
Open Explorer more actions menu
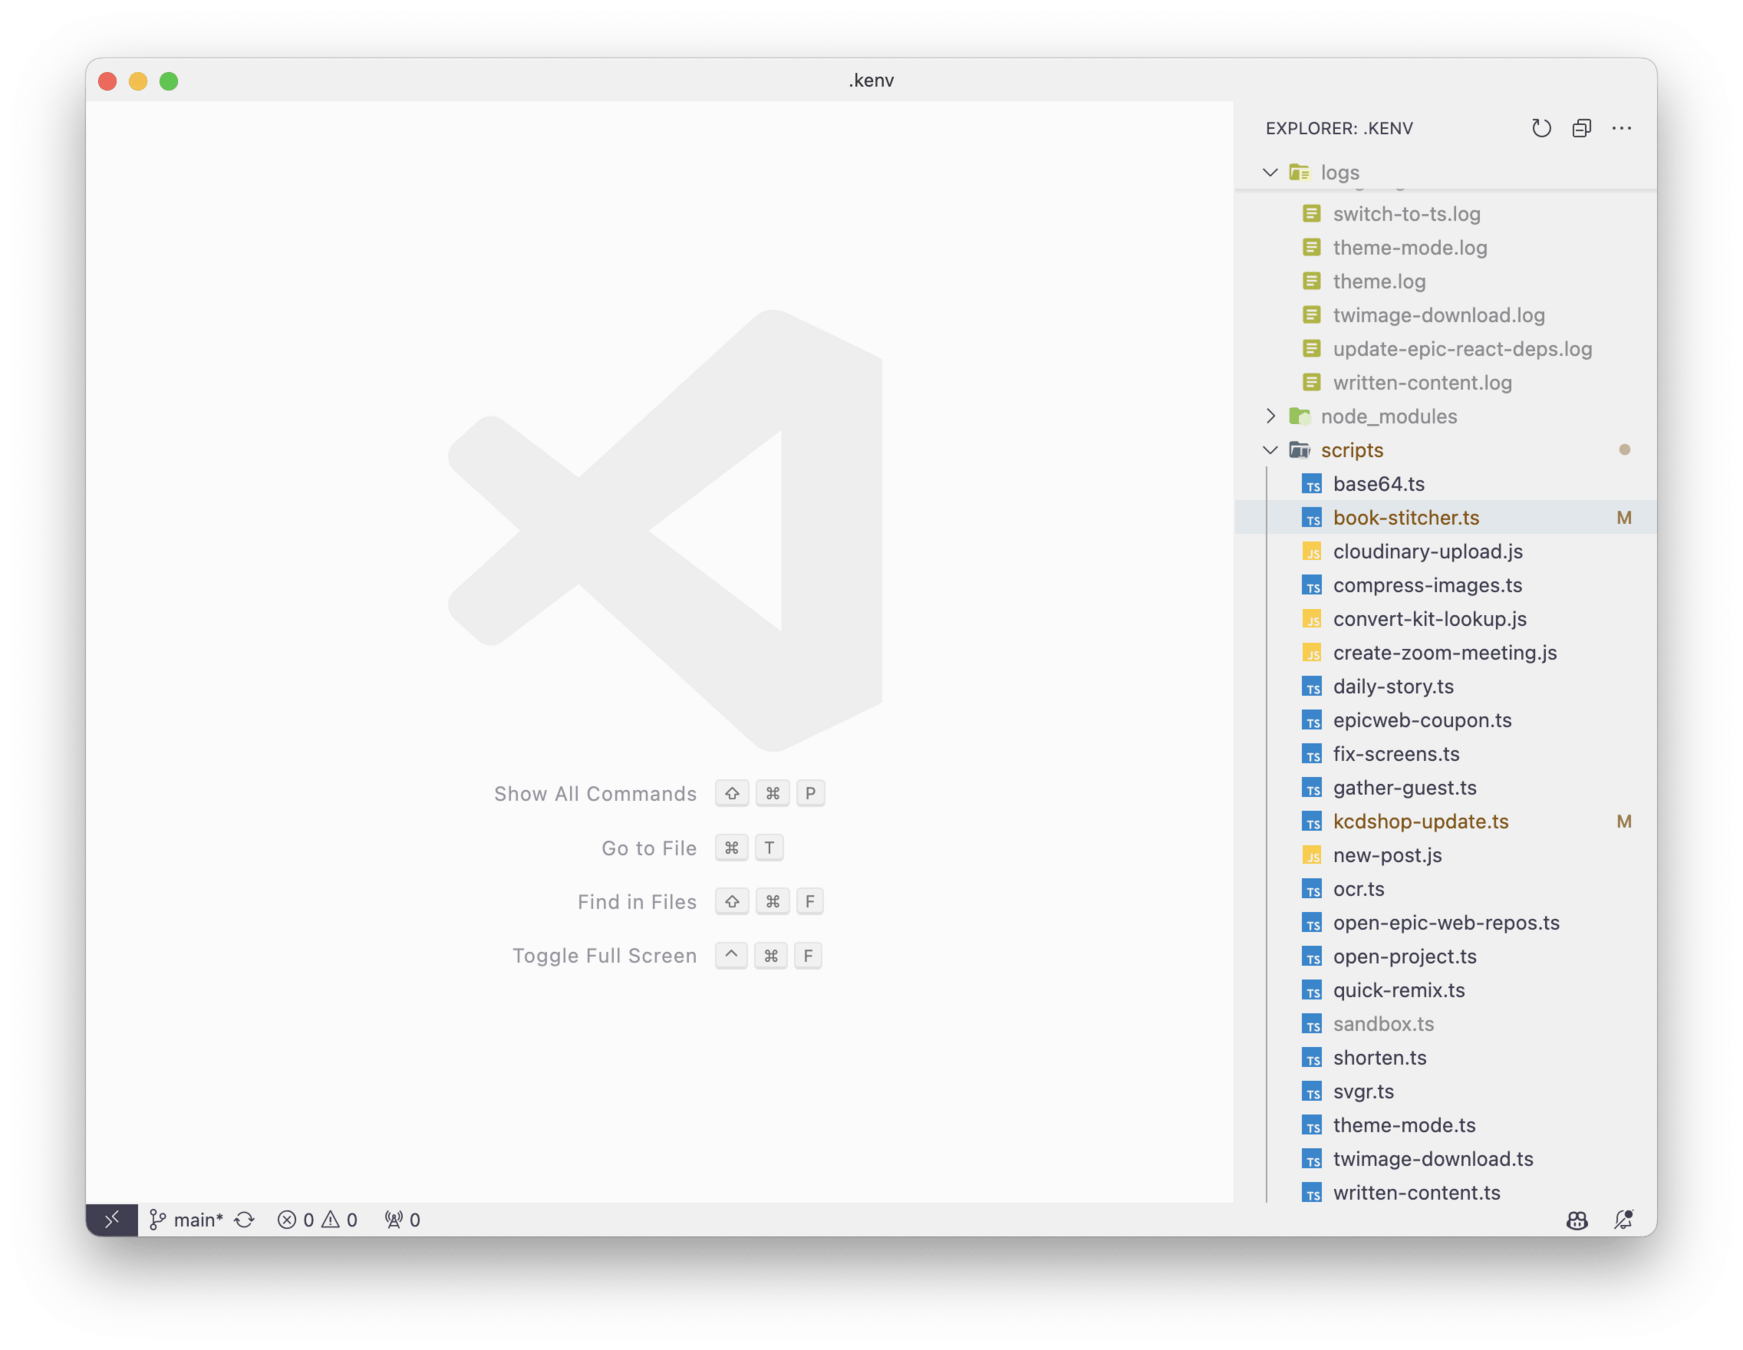click(x=1621, y=128)
